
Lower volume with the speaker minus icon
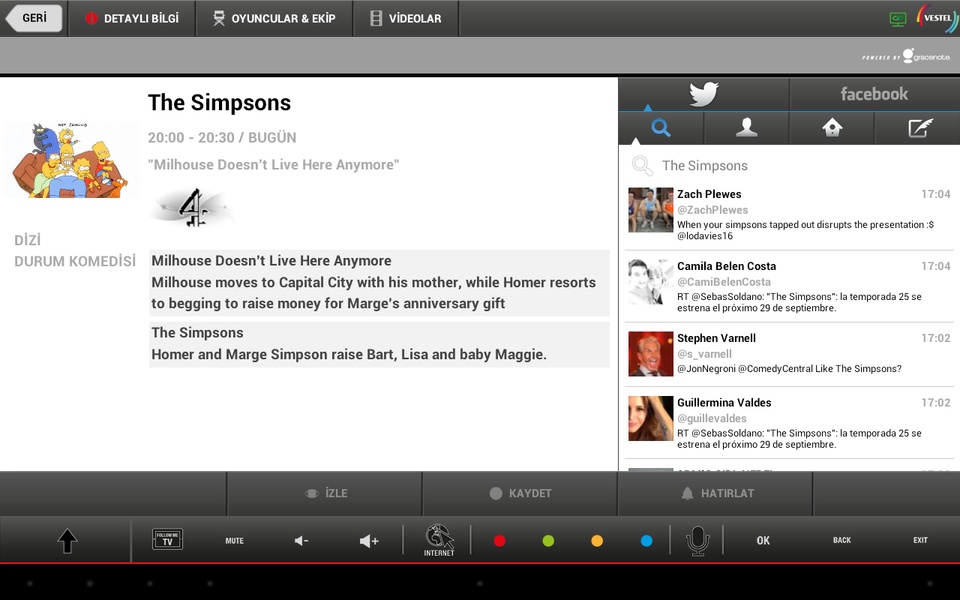[x=301, y=541]
